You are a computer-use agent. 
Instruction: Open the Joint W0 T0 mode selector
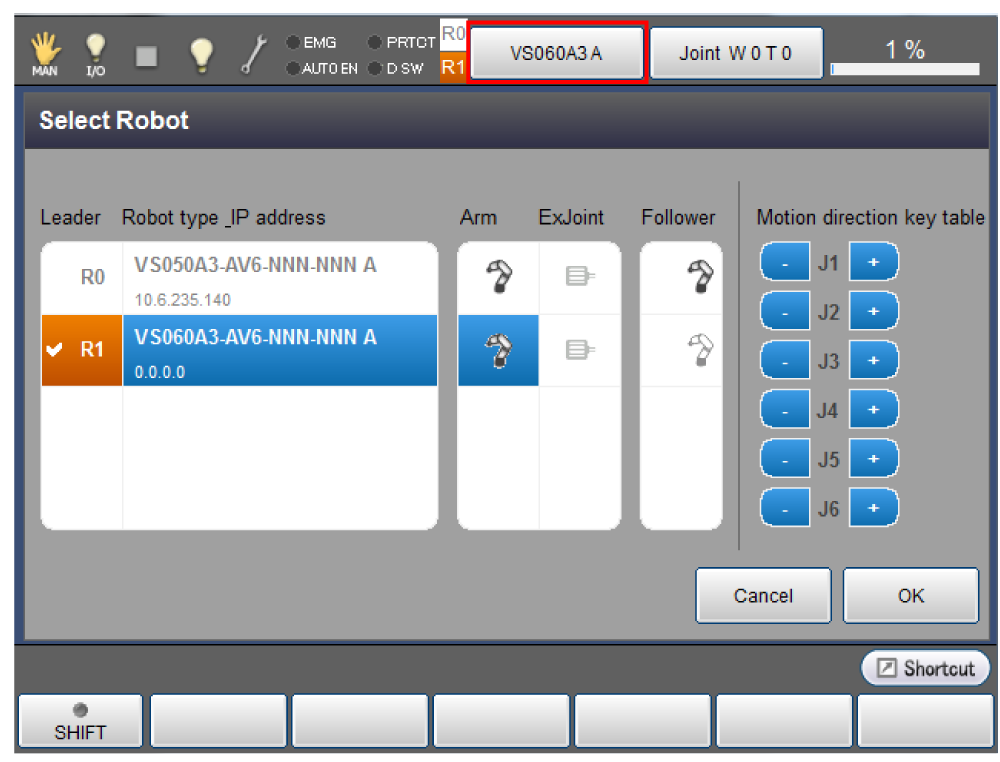pos(736,53)
